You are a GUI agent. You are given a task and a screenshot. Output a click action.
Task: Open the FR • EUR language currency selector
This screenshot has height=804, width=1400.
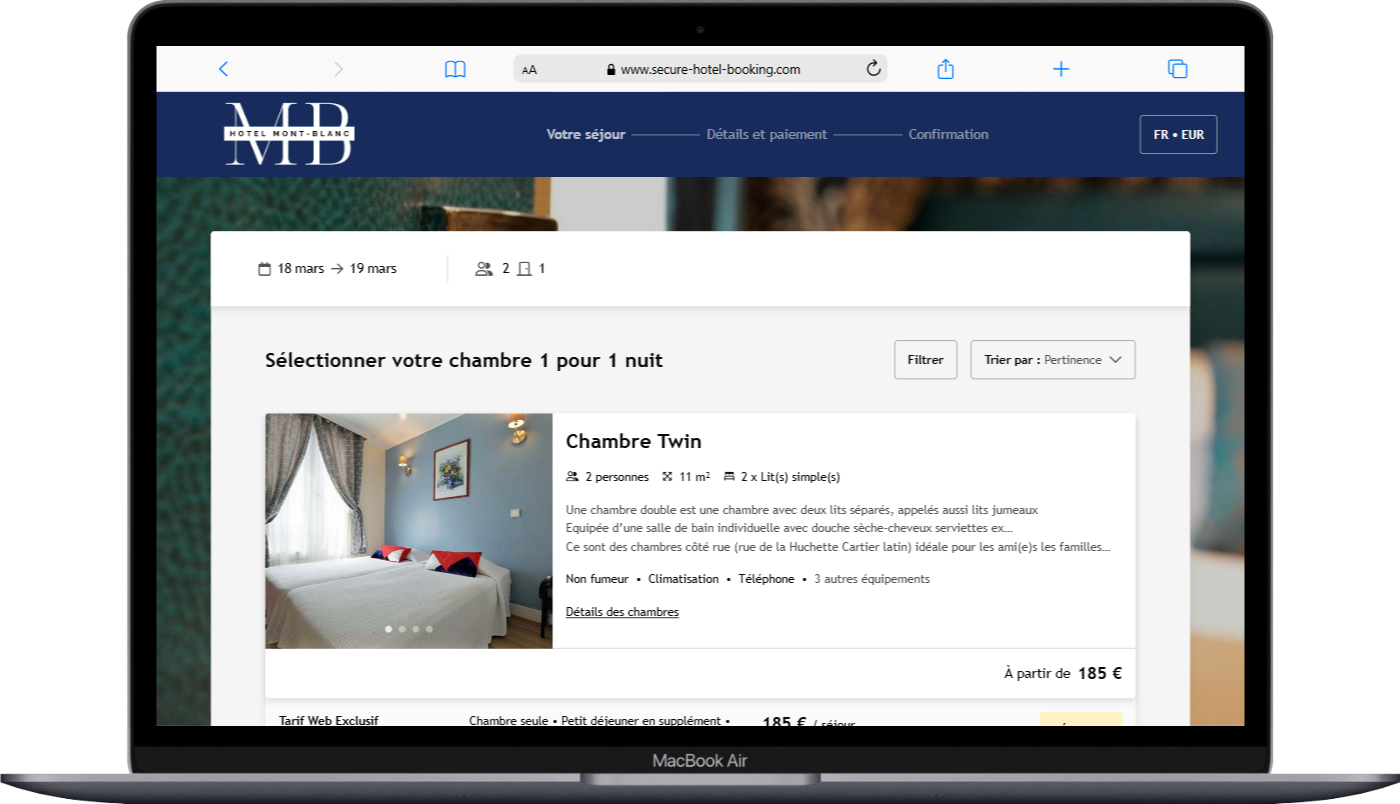[1178, 135]
